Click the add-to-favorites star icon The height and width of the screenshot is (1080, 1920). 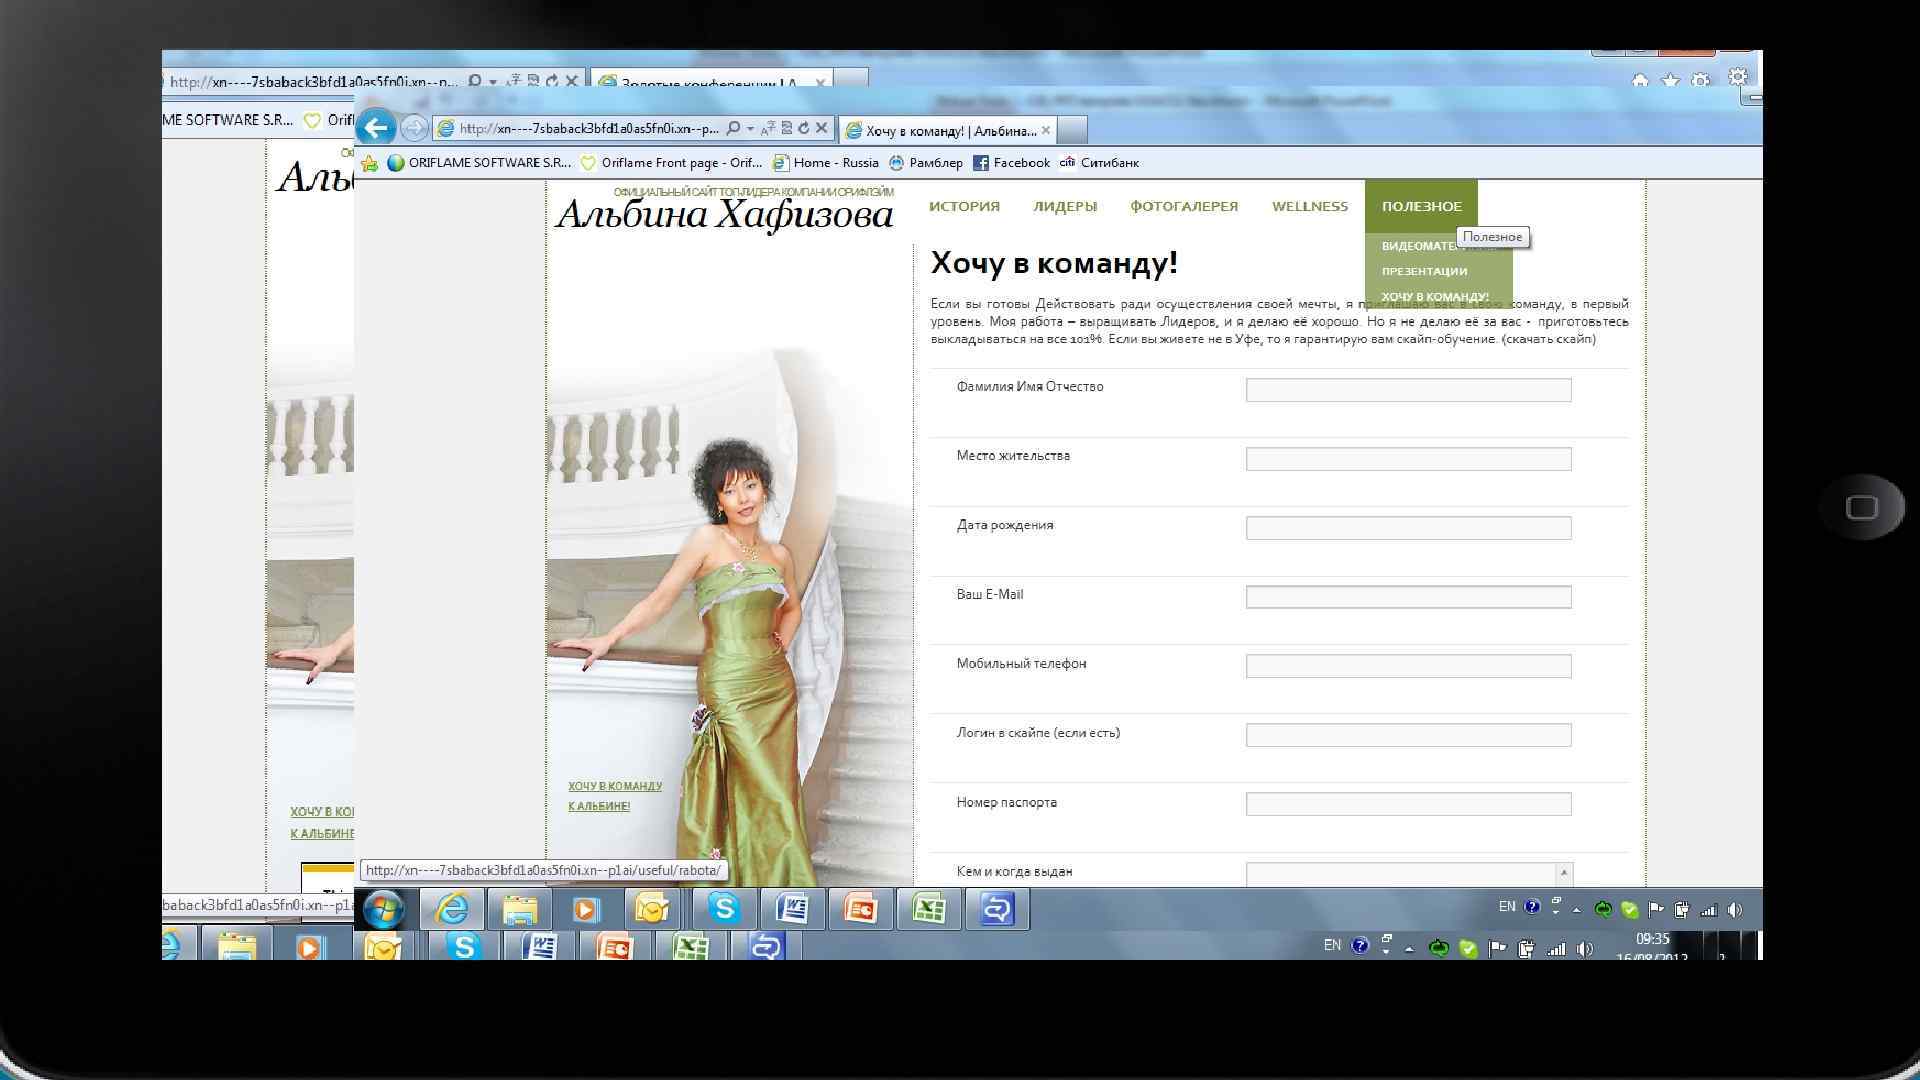coord(369,163)
